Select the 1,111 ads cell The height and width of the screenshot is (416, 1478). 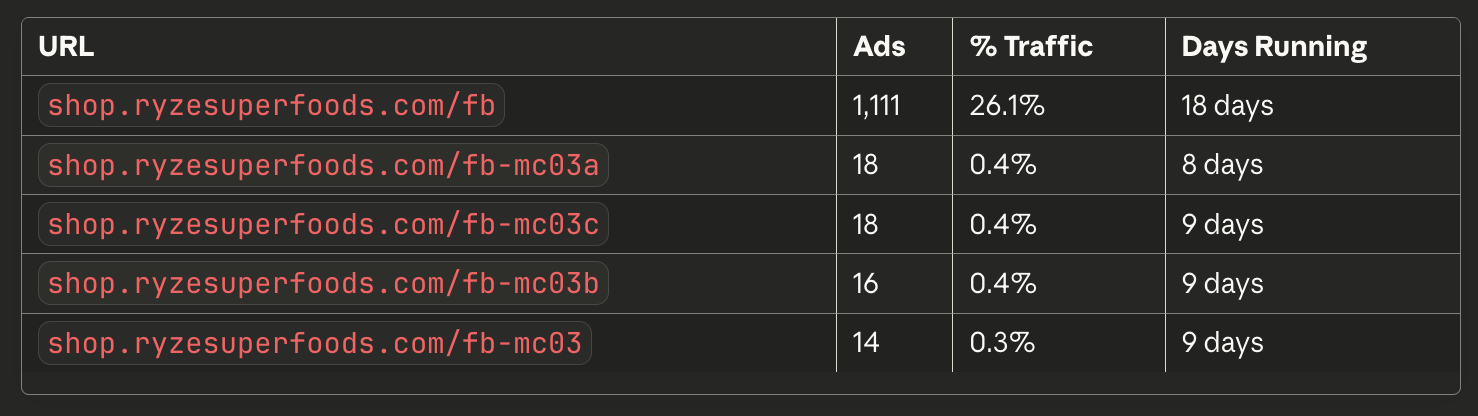pos(876,106)
